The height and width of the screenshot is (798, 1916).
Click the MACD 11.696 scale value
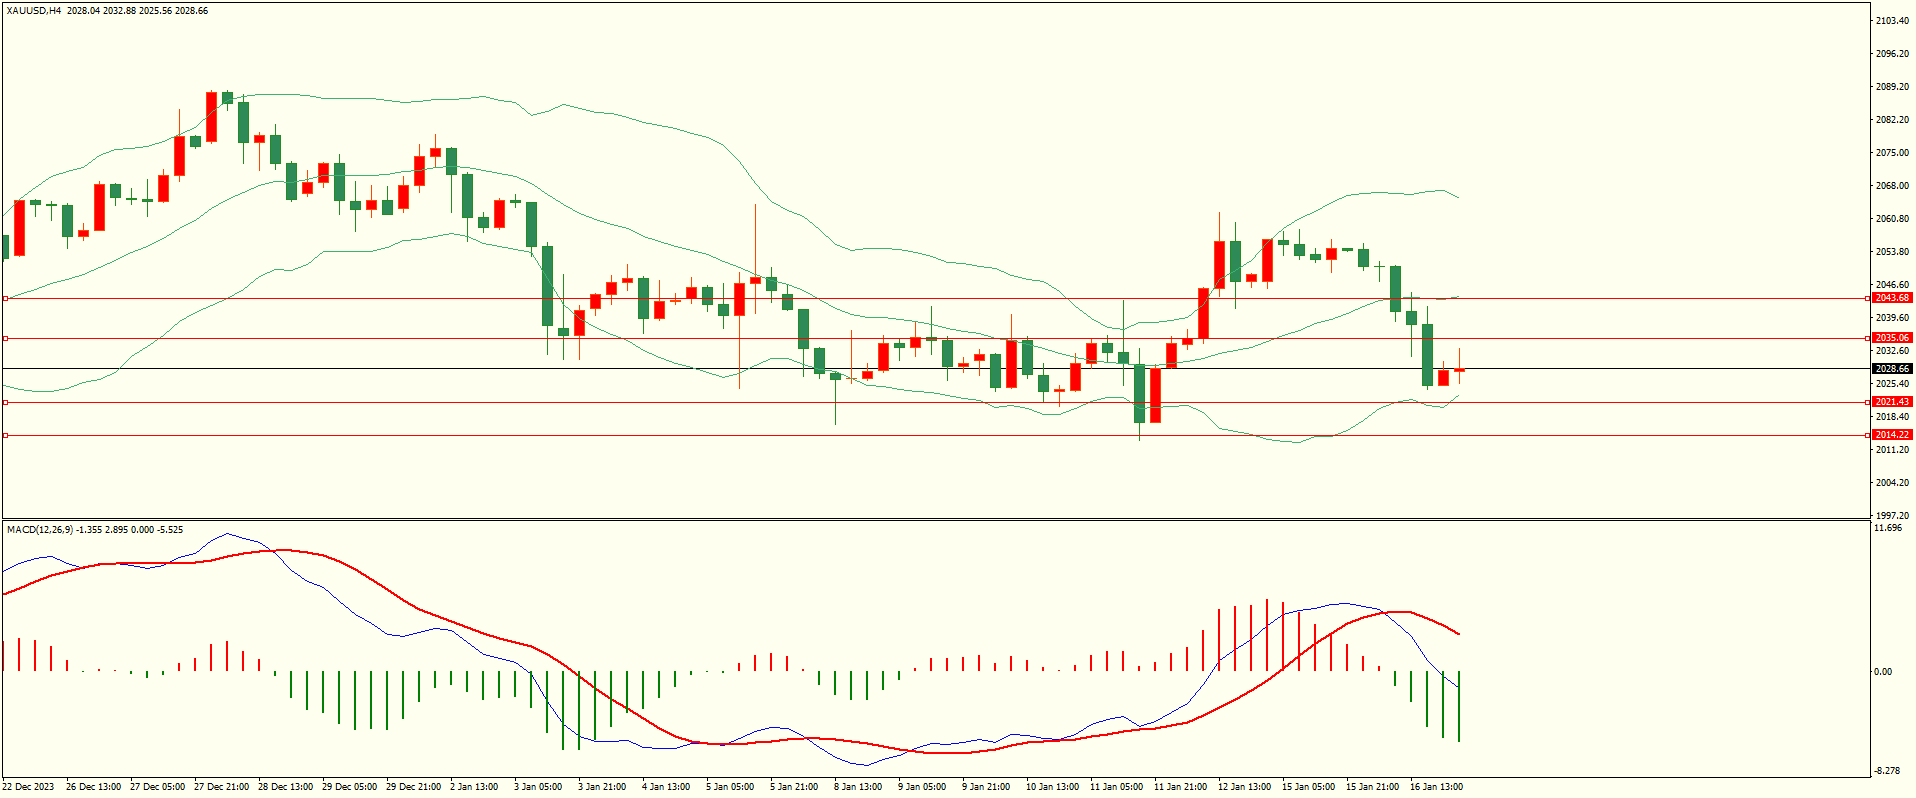tap(1888, 528)
